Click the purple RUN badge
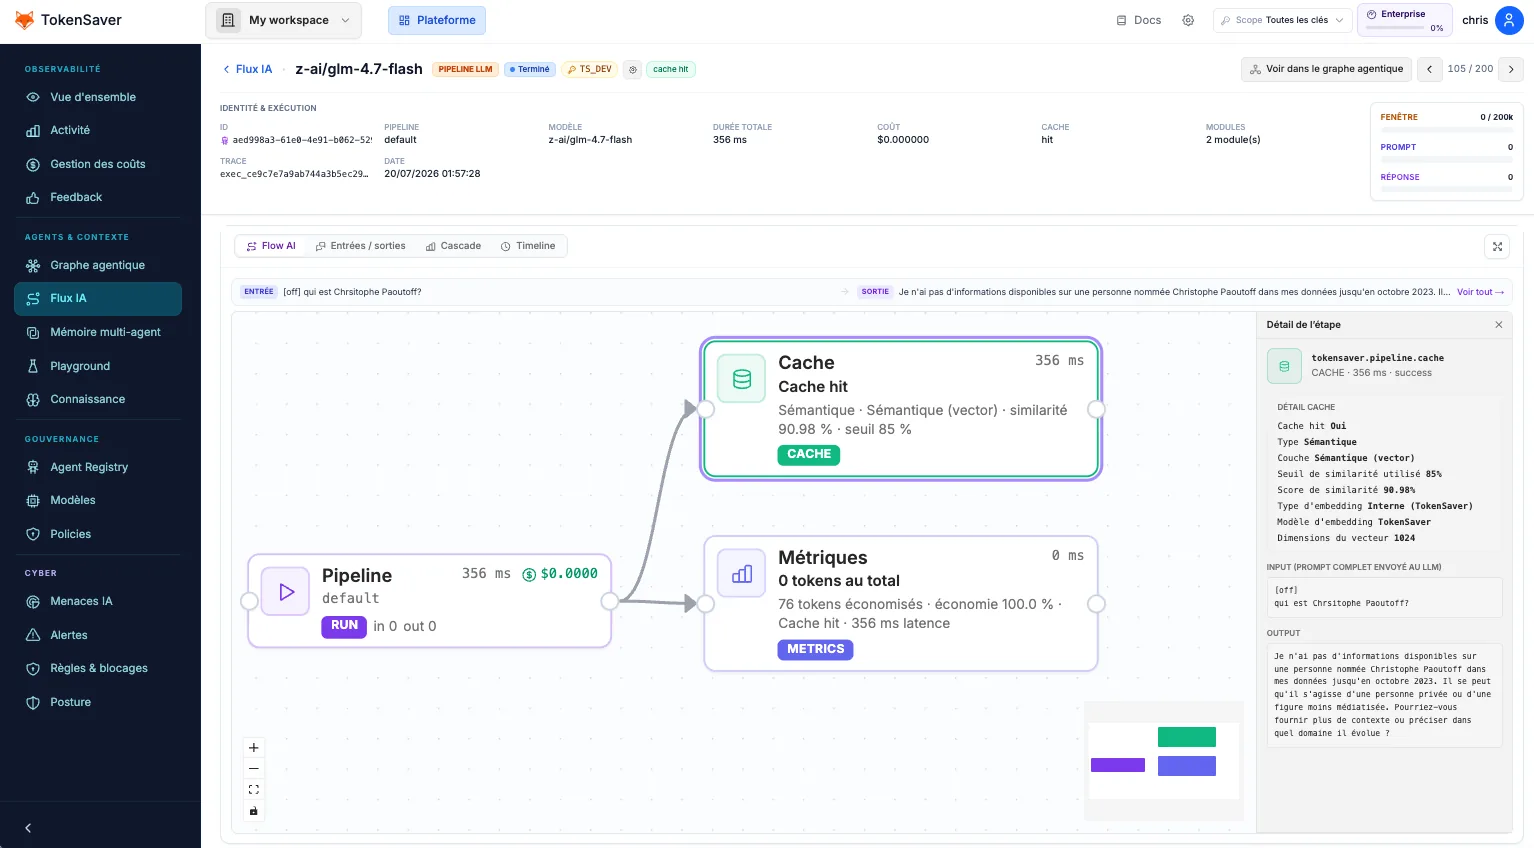This screenshot has height=848, width=1534. coord(344,626)
